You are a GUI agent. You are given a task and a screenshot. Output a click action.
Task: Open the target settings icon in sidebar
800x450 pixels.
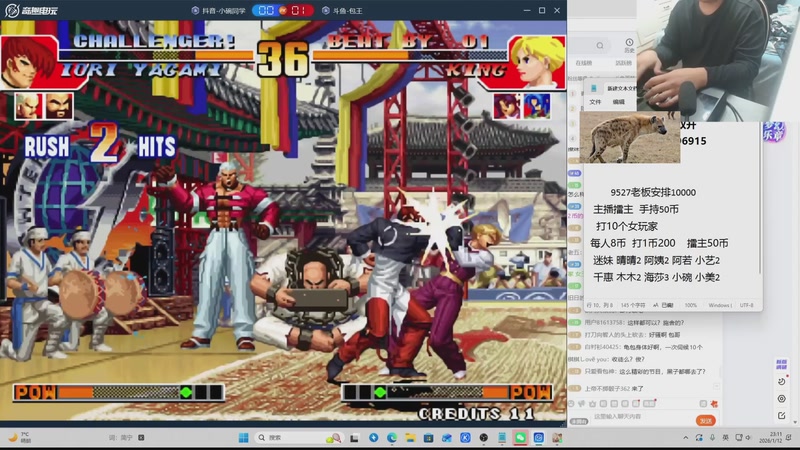[x=782, y=398]
